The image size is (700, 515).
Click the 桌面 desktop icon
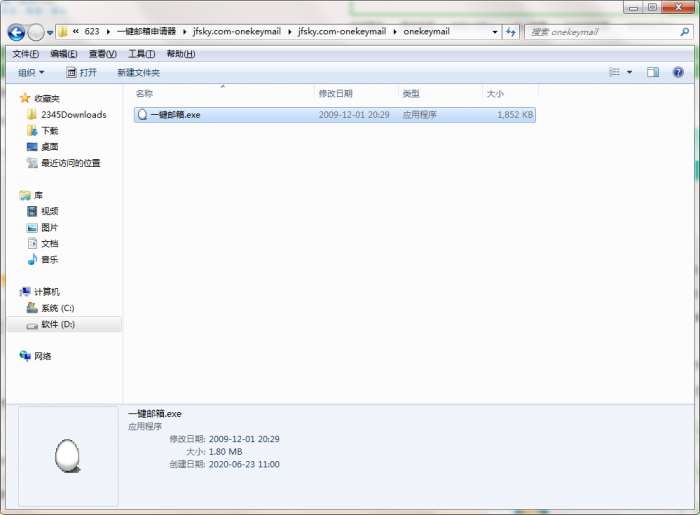[x=32, y=146]
